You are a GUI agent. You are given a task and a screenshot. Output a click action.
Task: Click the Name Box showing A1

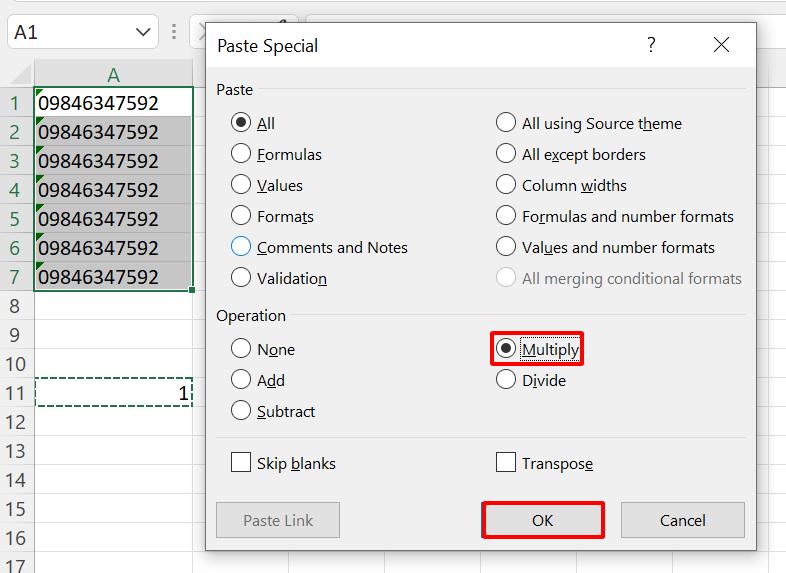pos(70,32)
